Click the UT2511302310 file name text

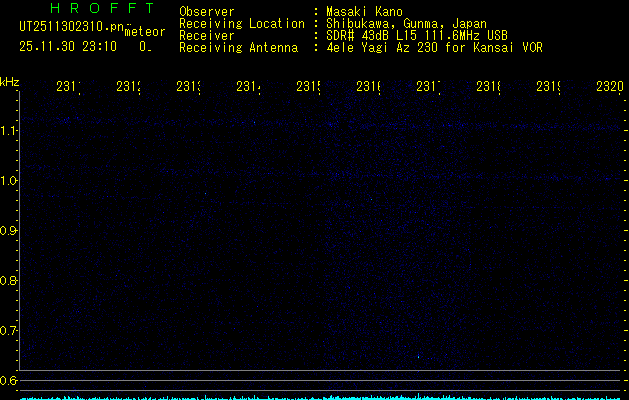72,27
